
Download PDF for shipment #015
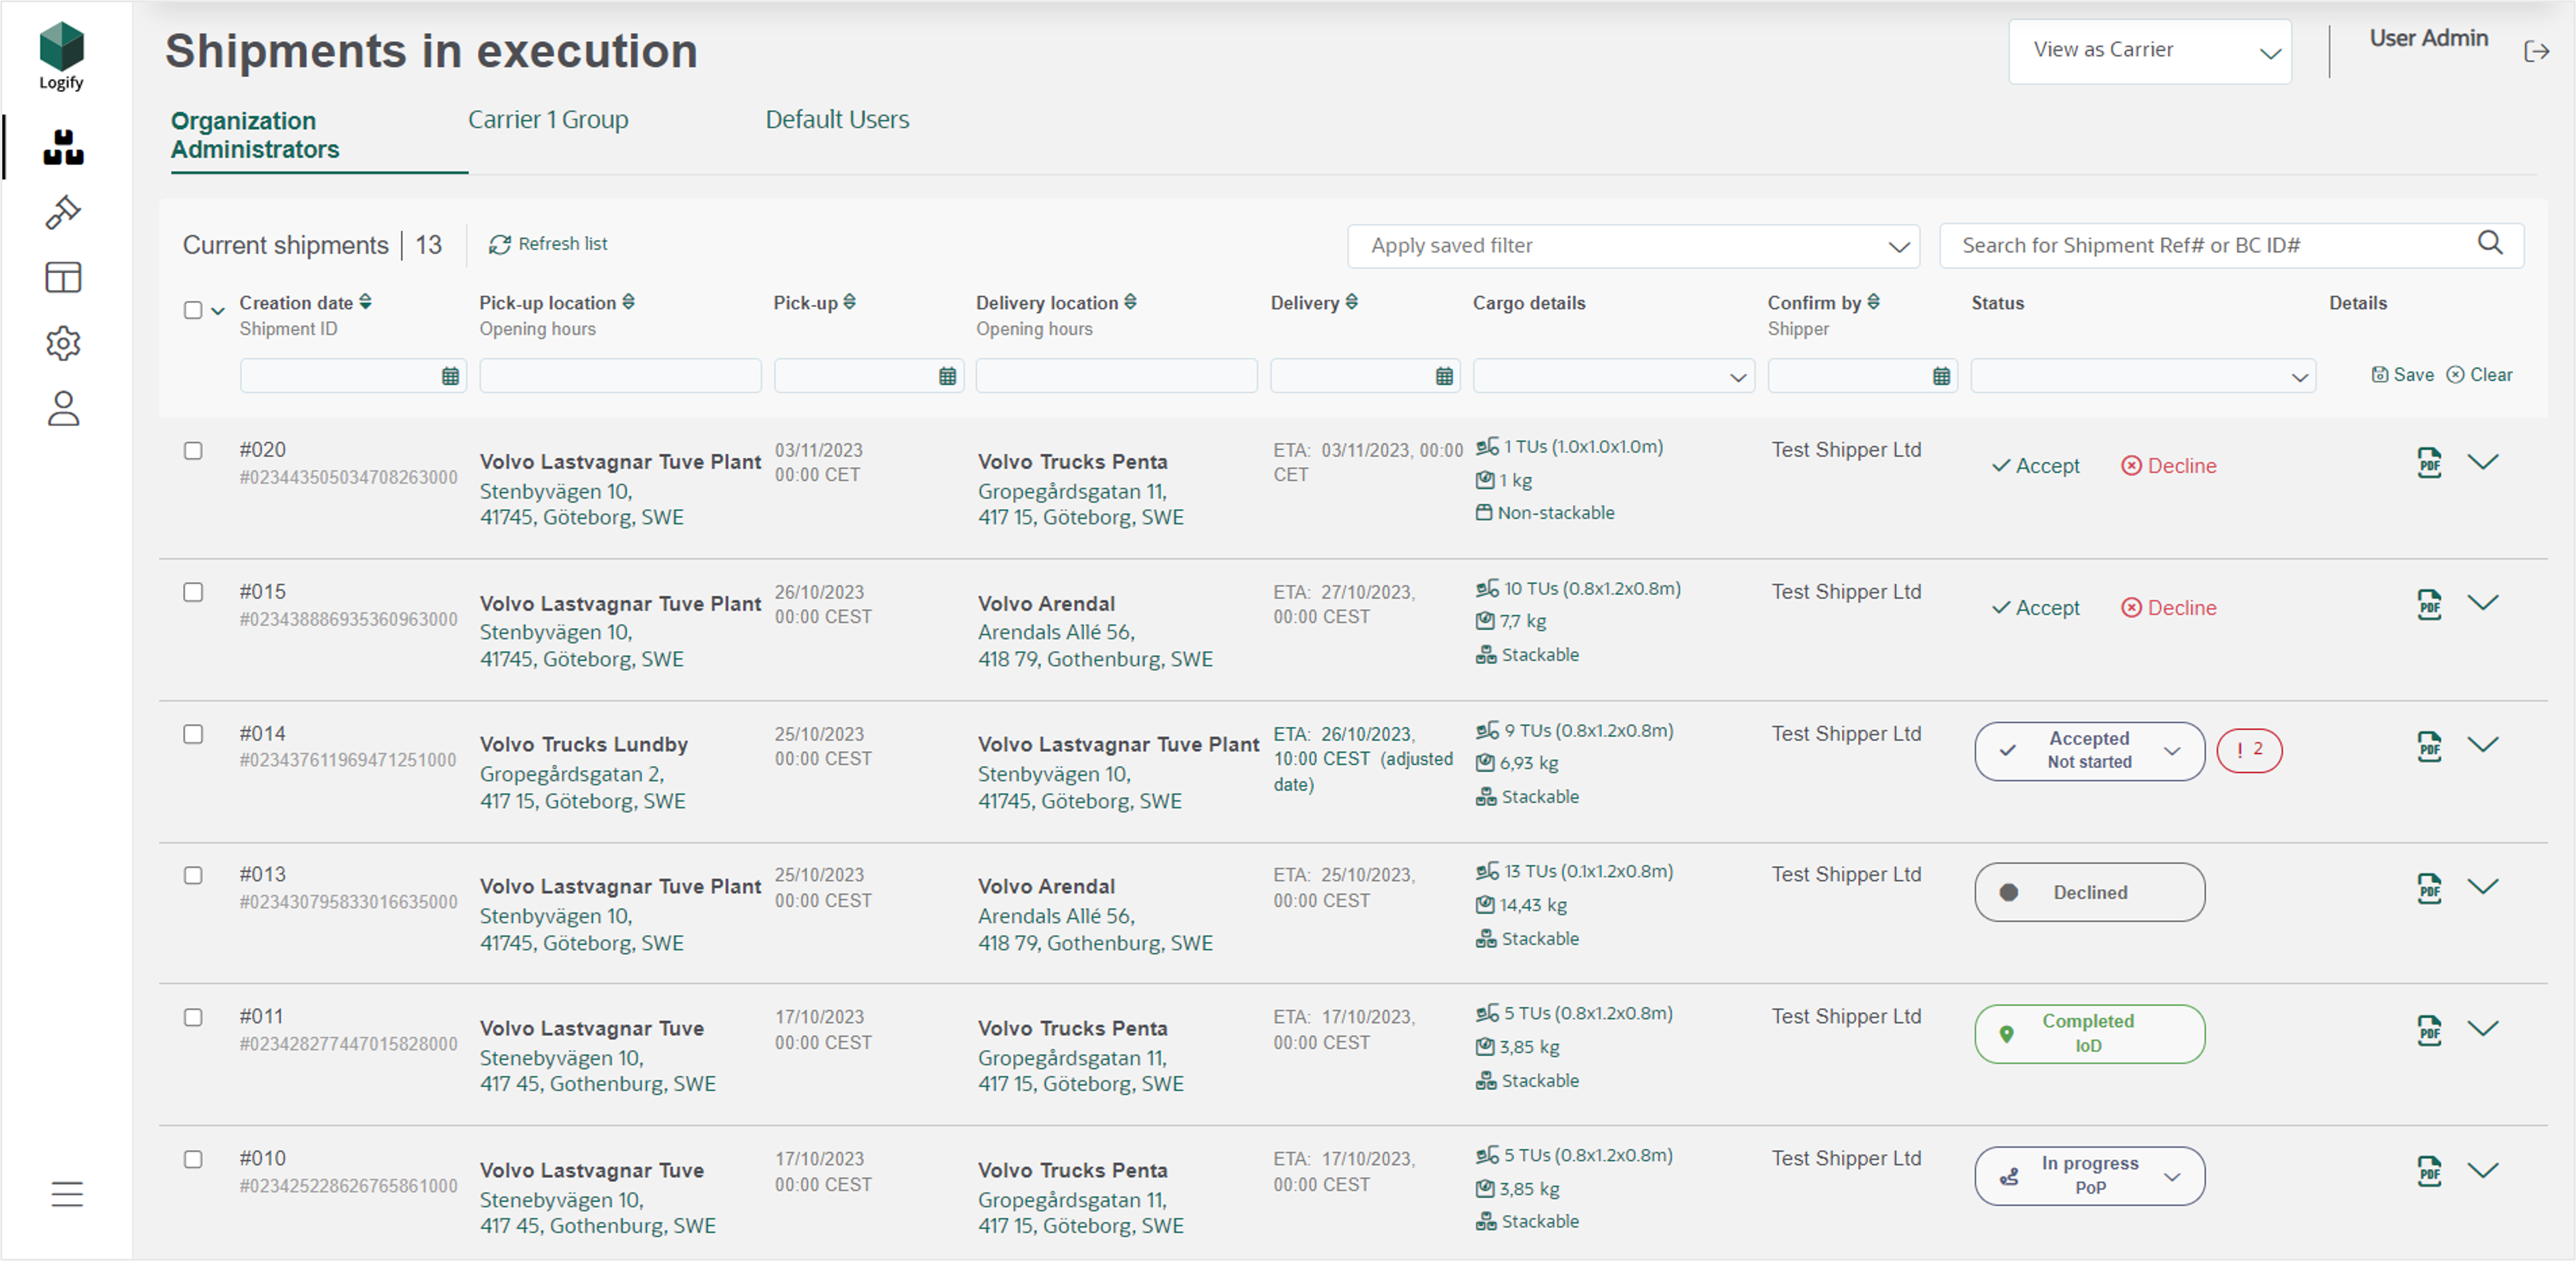(2429, 604)
